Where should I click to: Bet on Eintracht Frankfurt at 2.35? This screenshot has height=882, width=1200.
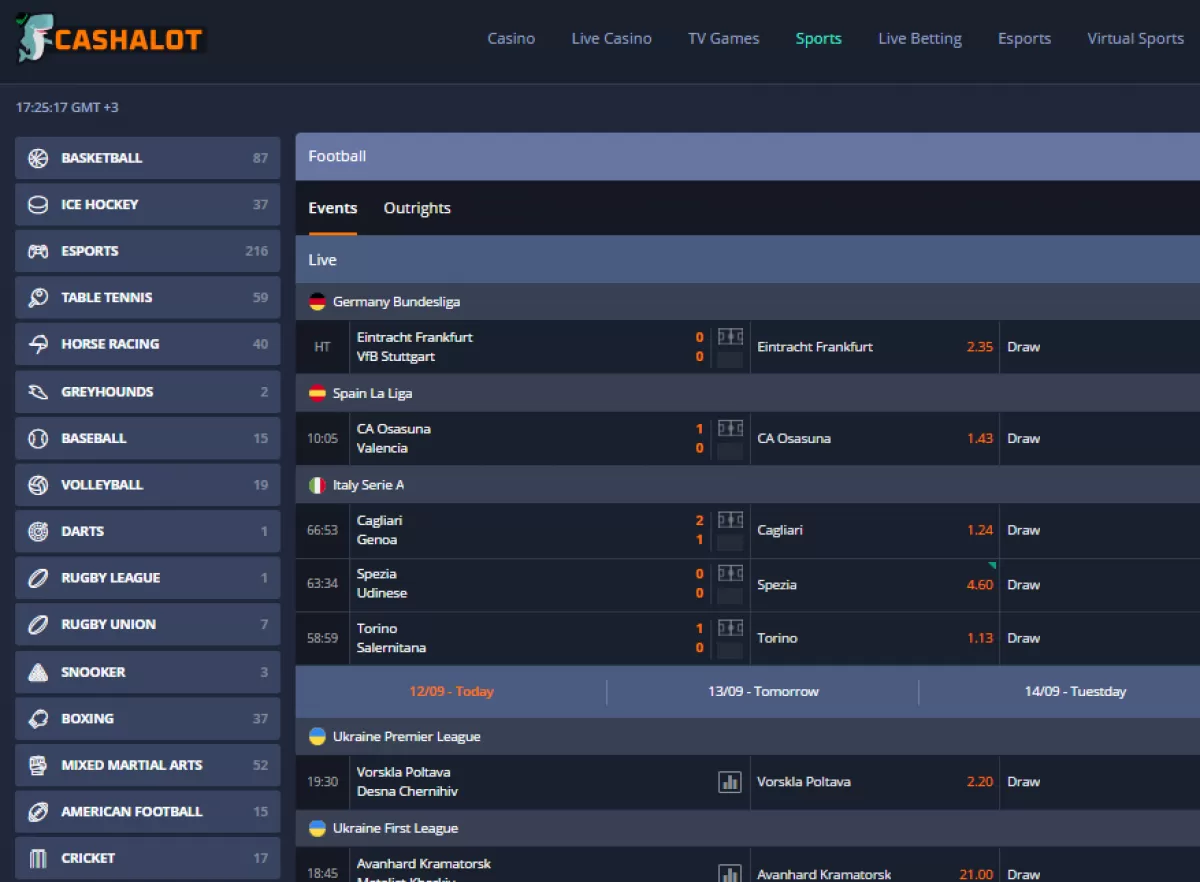point(875,347)
